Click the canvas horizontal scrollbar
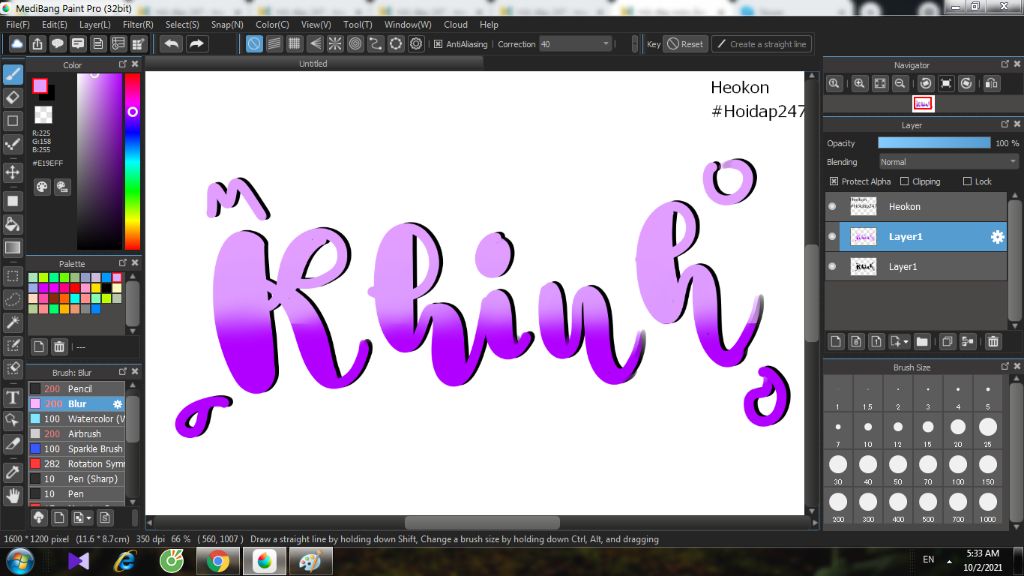The height and width of the screenshot is (576, 1024). pyautogui.click(x=482, y=522)
